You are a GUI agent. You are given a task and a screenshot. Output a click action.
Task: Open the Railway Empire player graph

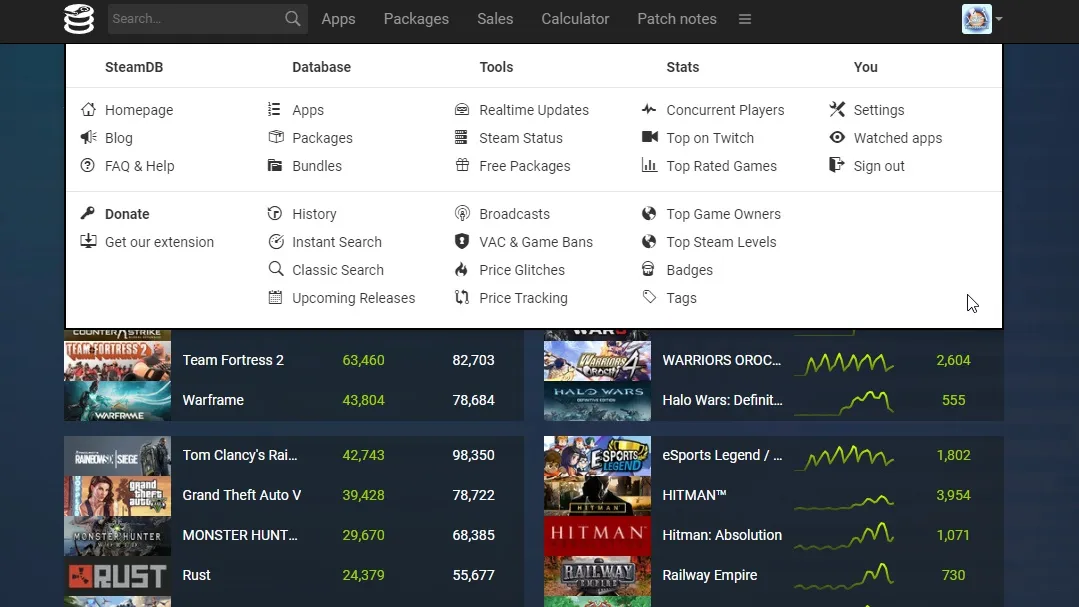[844, 575]
